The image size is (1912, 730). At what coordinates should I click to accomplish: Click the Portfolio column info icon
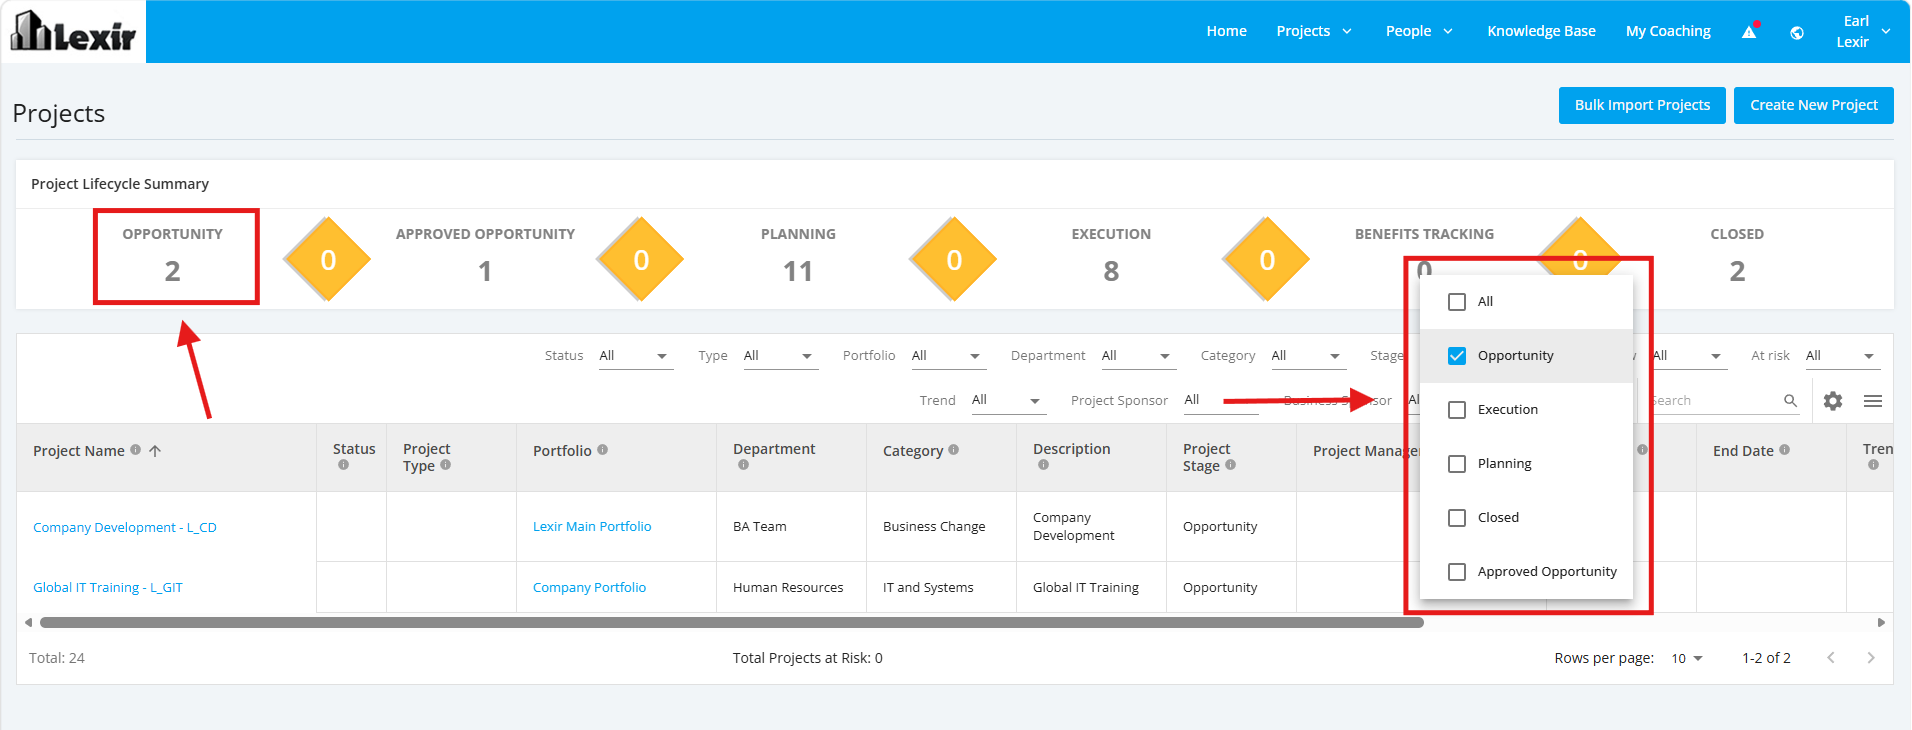click(x=603, y=450)
